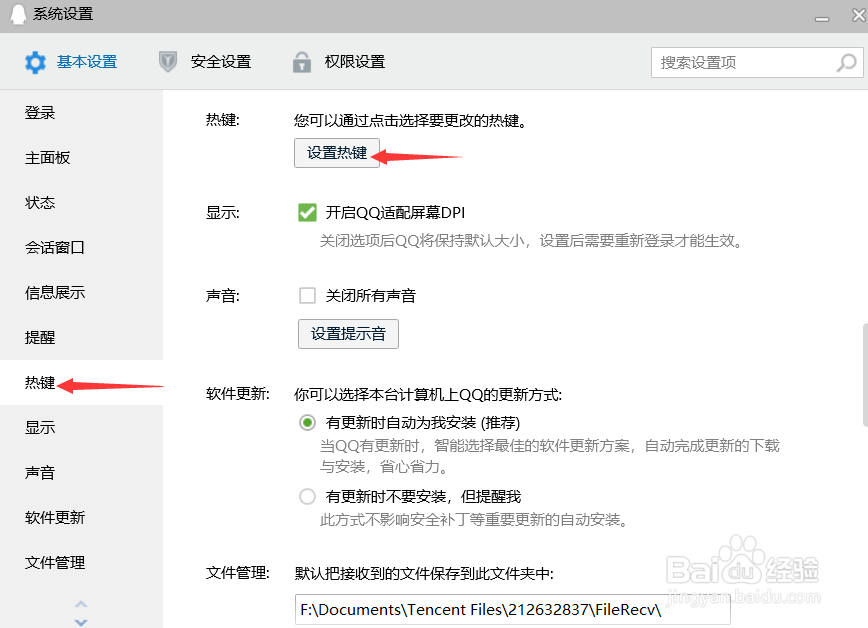The image size is (868, 628).
Task: Close the 系统设置 window
Action: (859, 15)
